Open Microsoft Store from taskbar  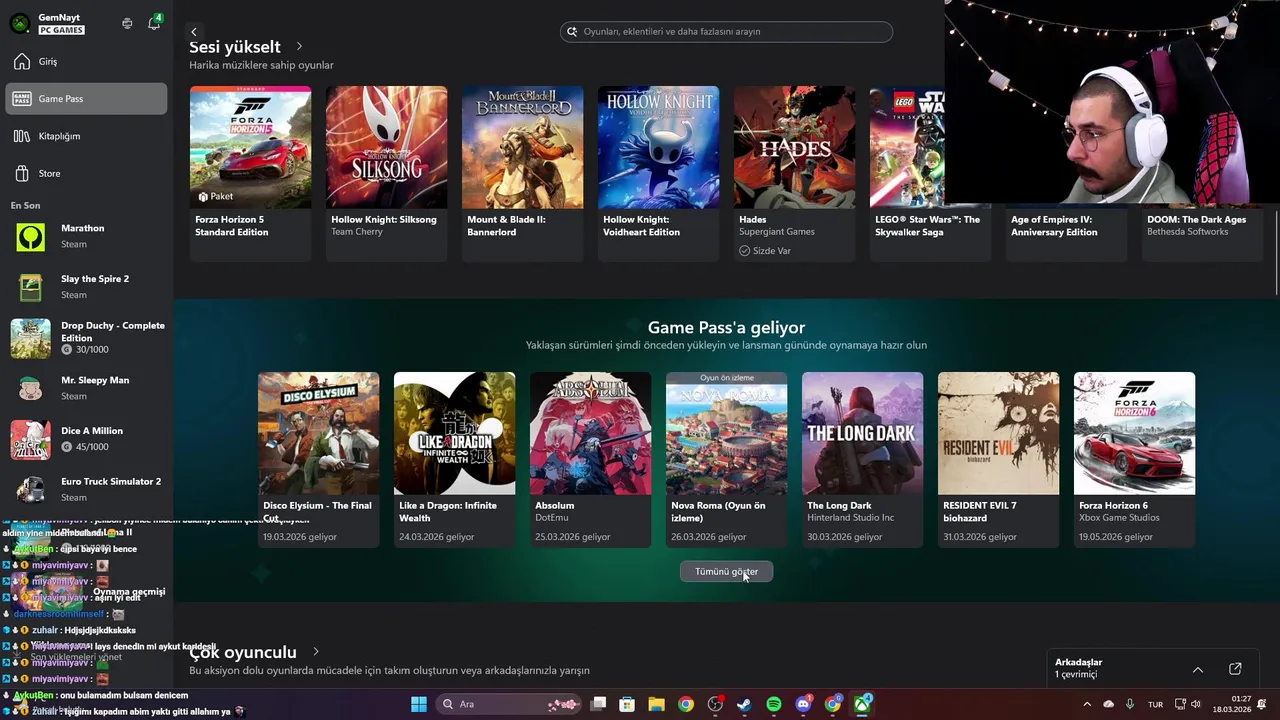[627, 704]
